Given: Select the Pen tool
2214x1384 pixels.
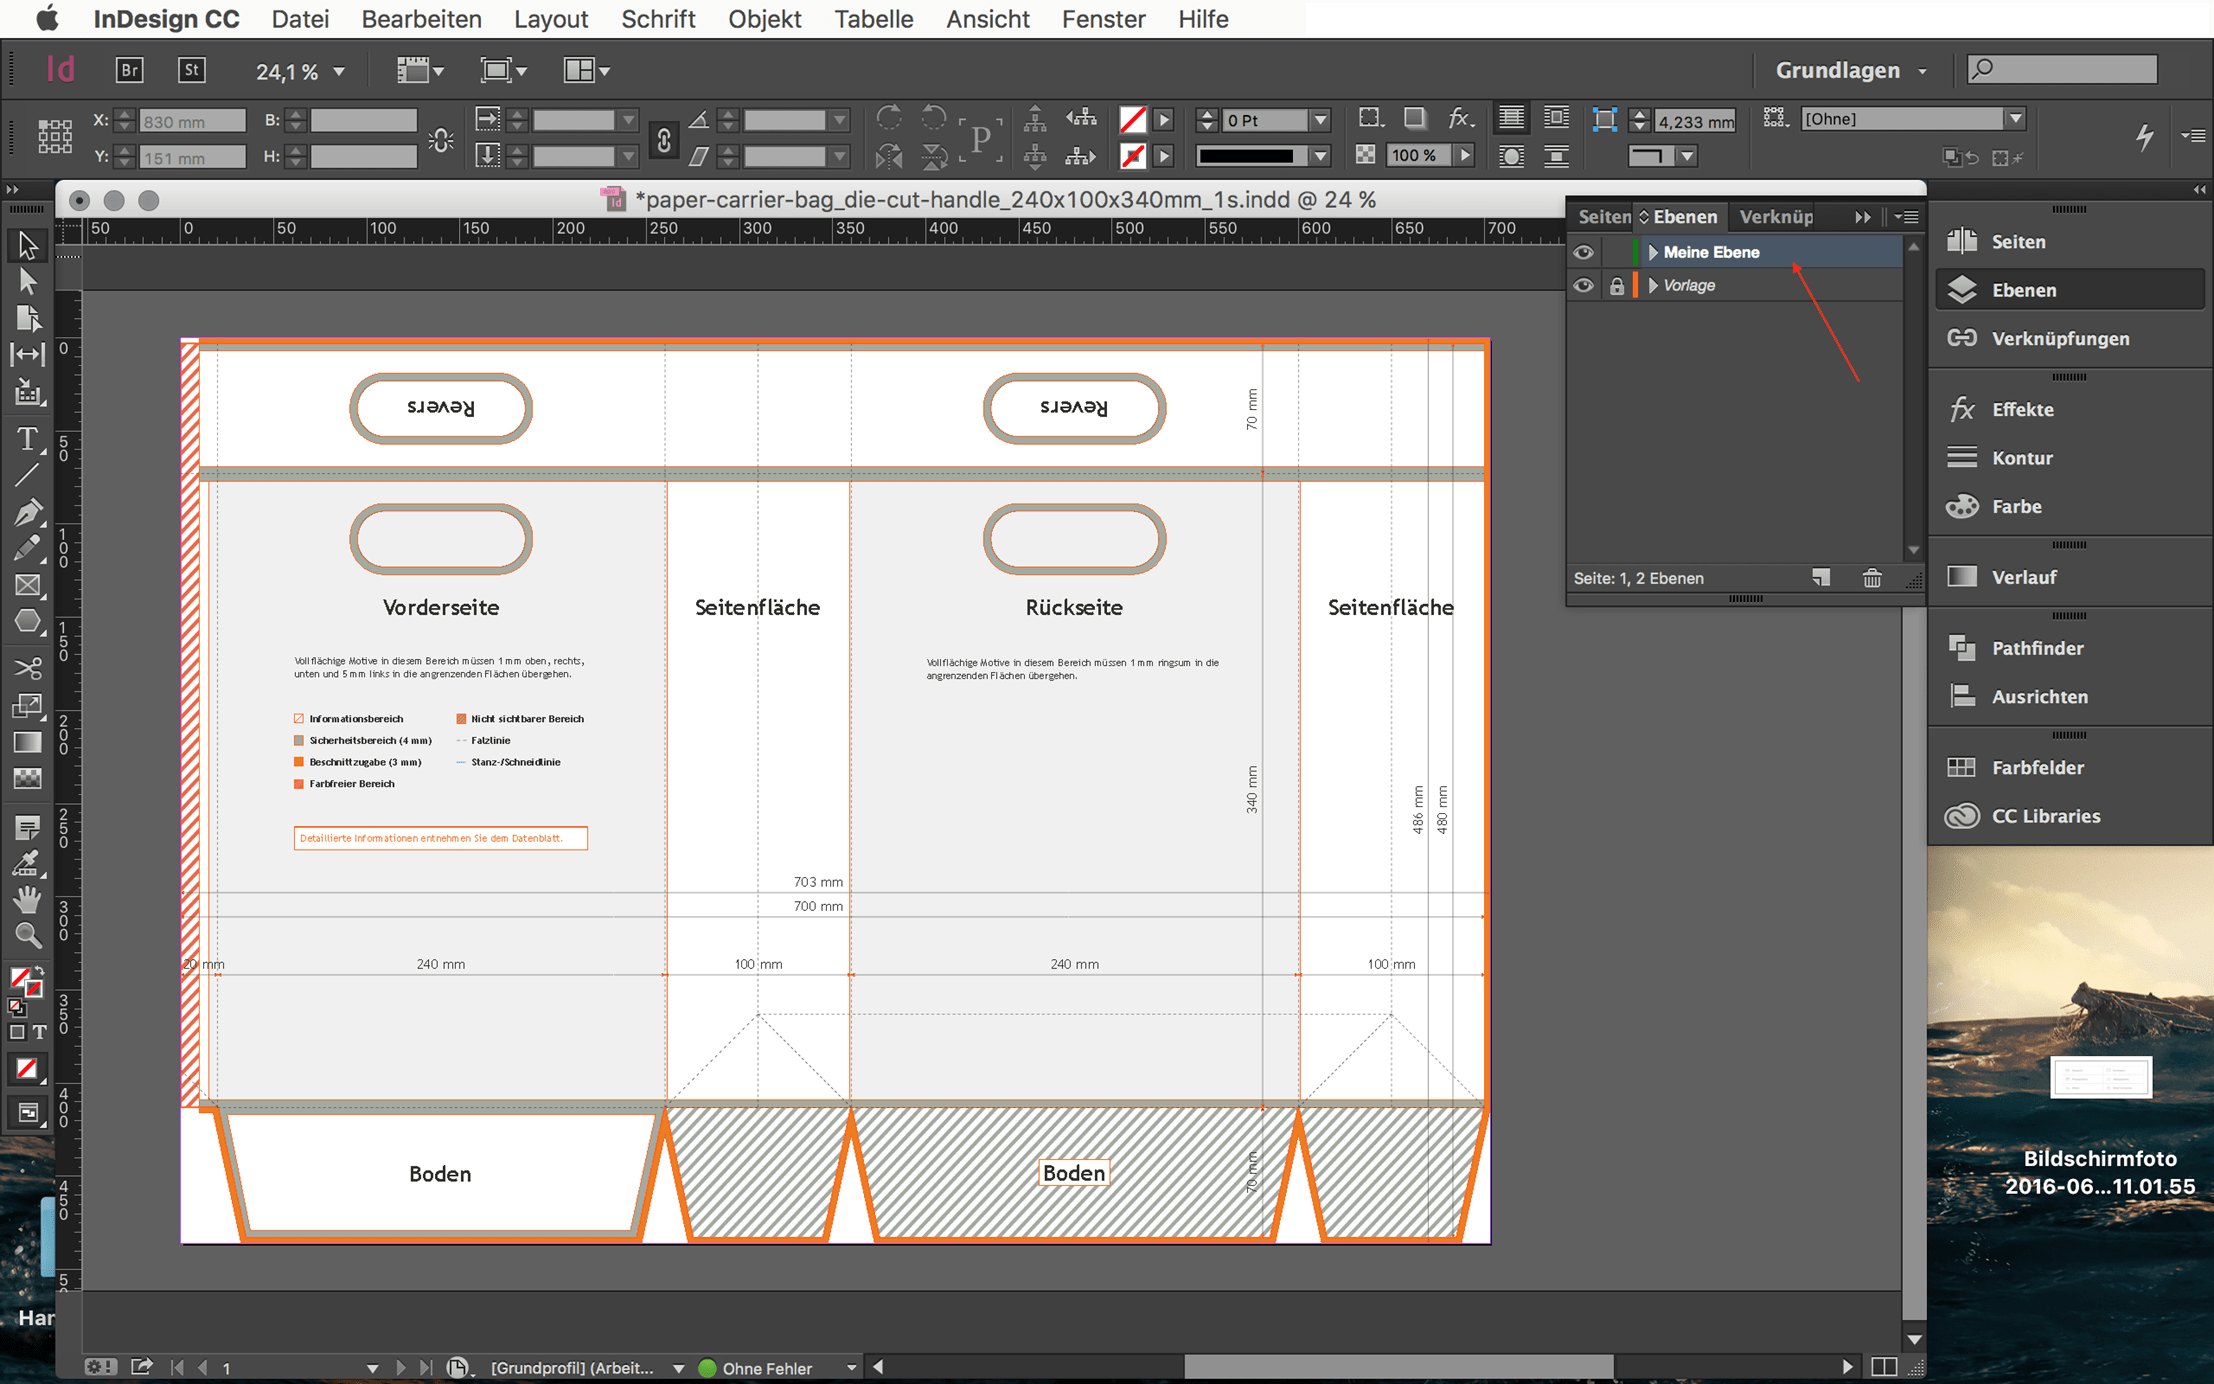Looking at the screenshot, I should [27, 512].
